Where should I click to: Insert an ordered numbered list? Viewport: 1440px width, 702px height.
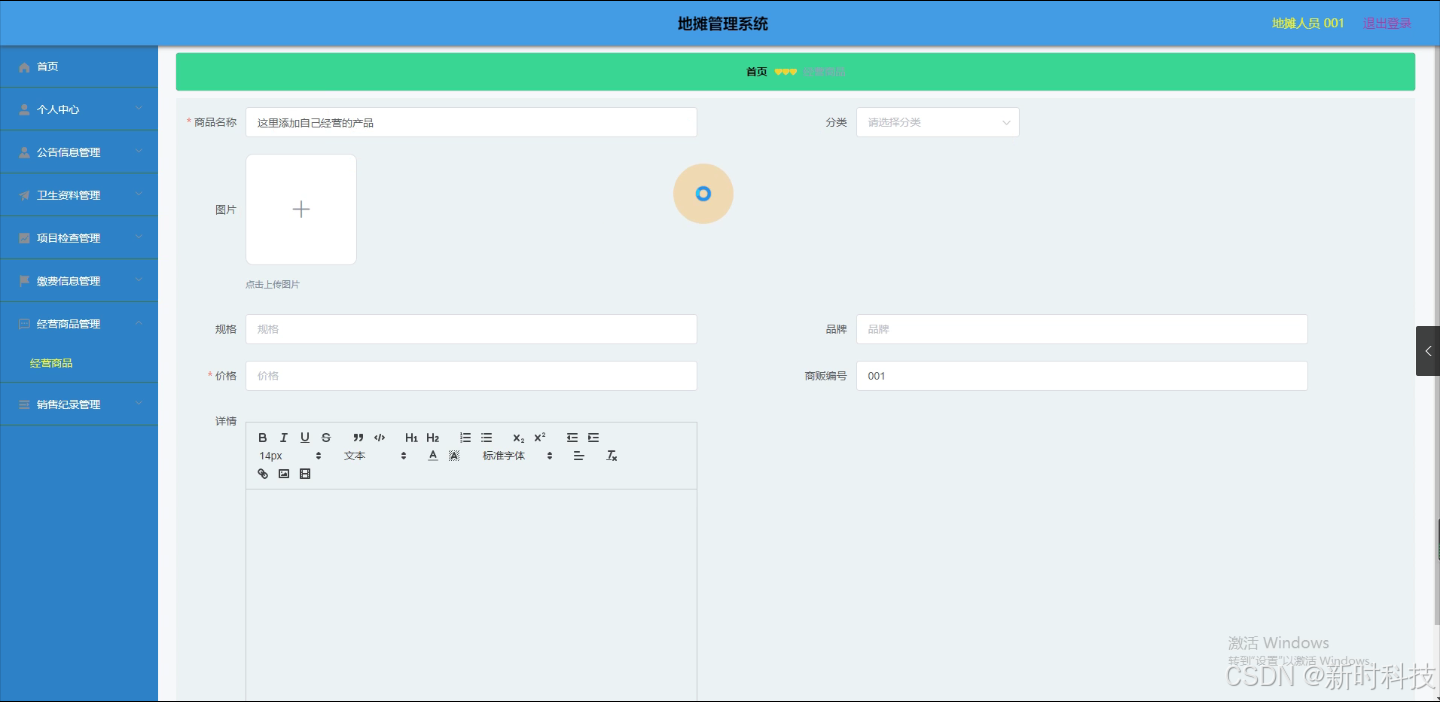465,438
